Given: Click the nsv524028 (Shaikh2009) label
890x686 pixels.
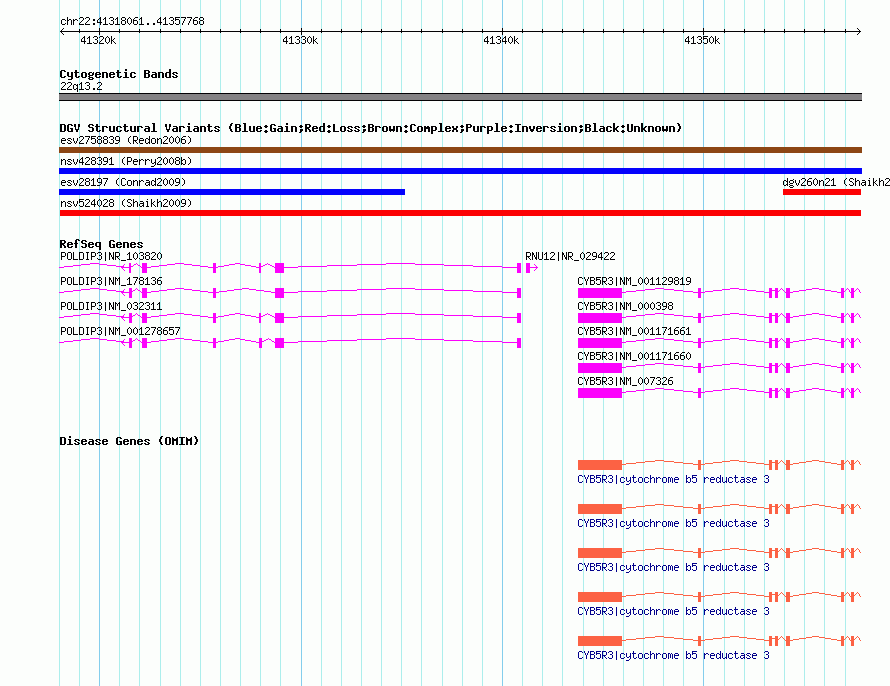Looking at the screenshot, I should click(x=126, y=203).
